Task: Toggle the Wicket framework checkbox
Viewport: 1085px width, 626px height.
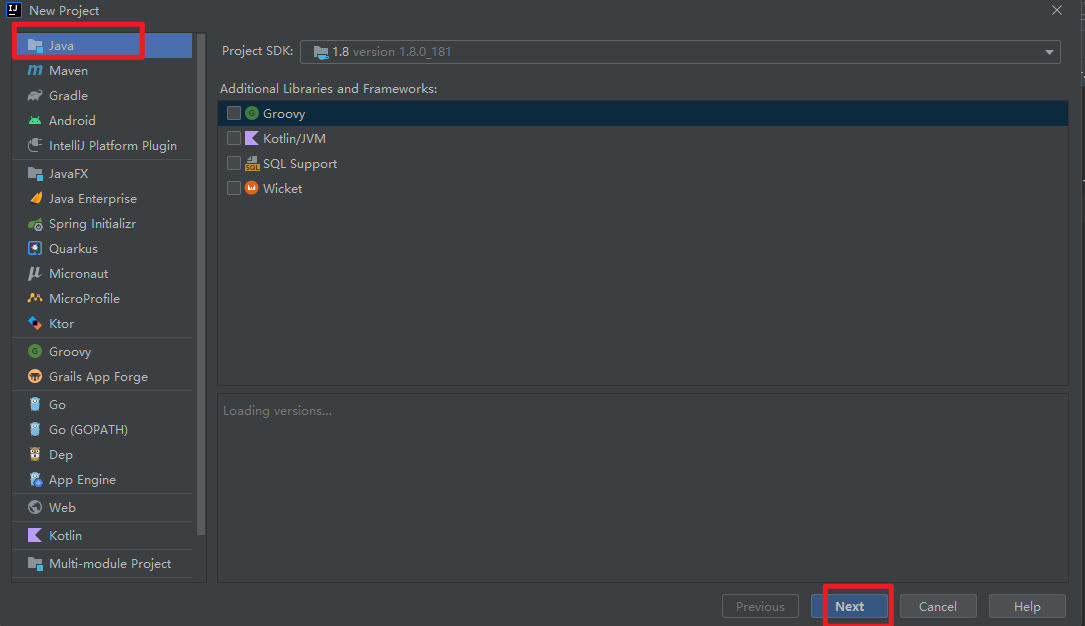Action: [x=234, y=189]
